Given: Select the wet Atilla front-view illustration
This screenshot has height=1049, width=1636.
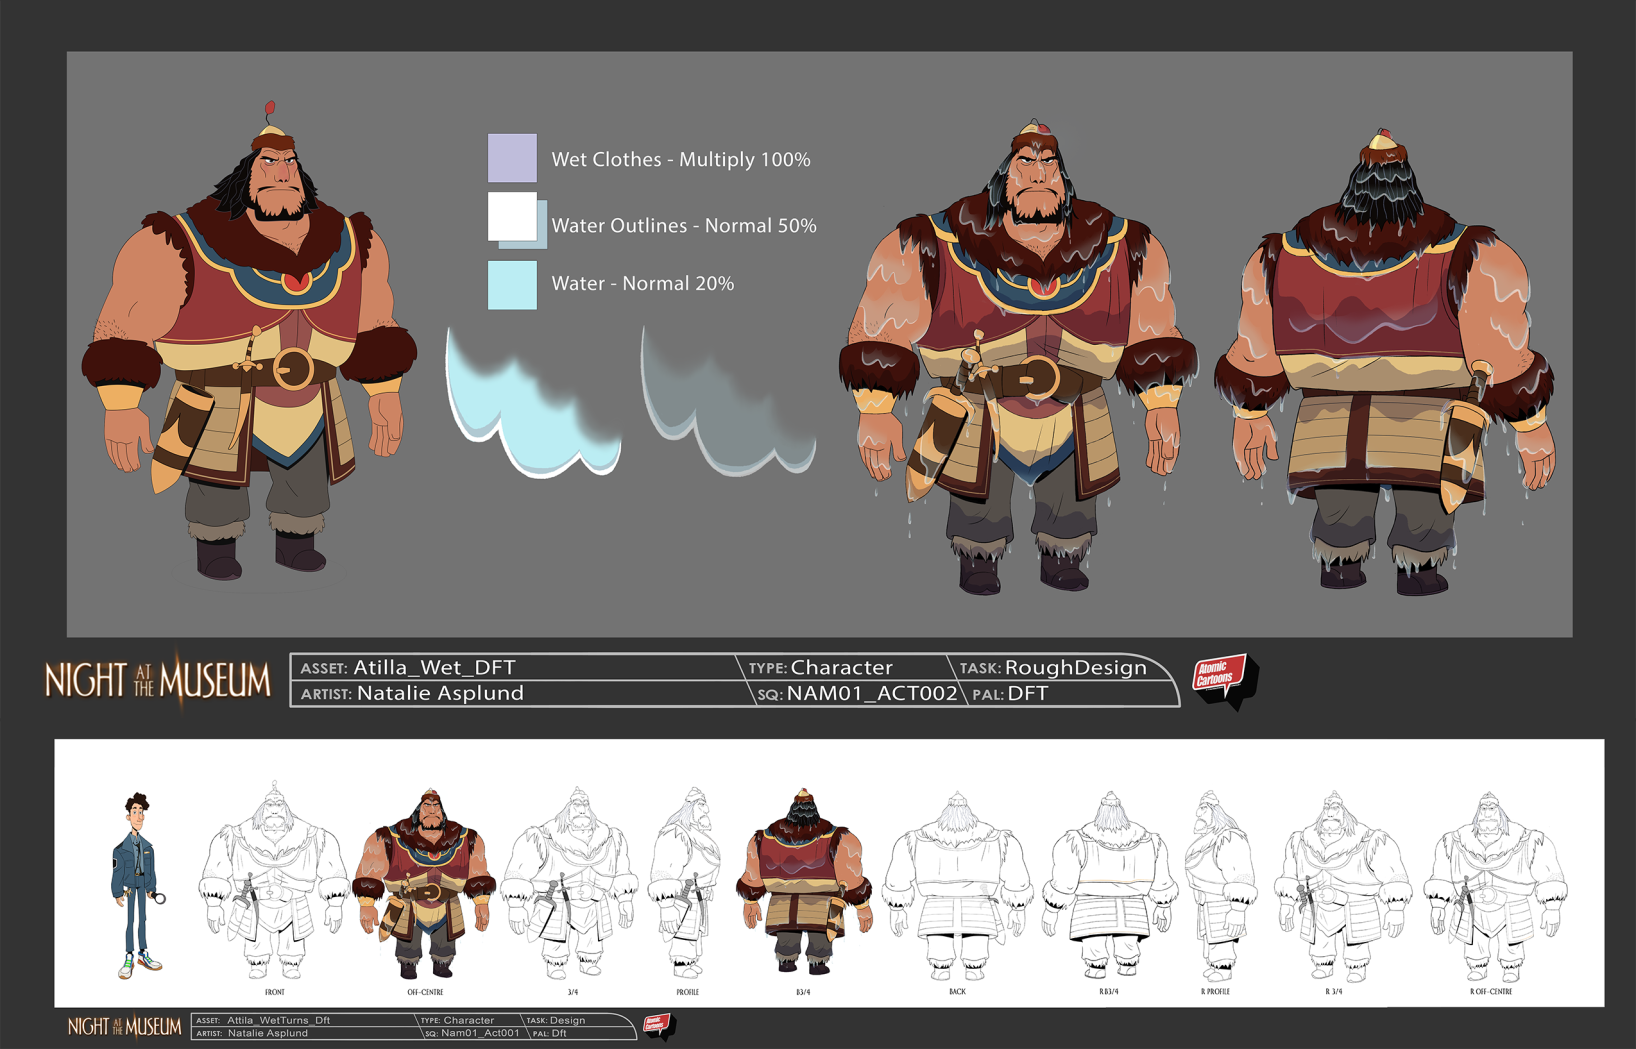Looking at the screenshot, I should pyautogui.click(x=1017, y=355).
